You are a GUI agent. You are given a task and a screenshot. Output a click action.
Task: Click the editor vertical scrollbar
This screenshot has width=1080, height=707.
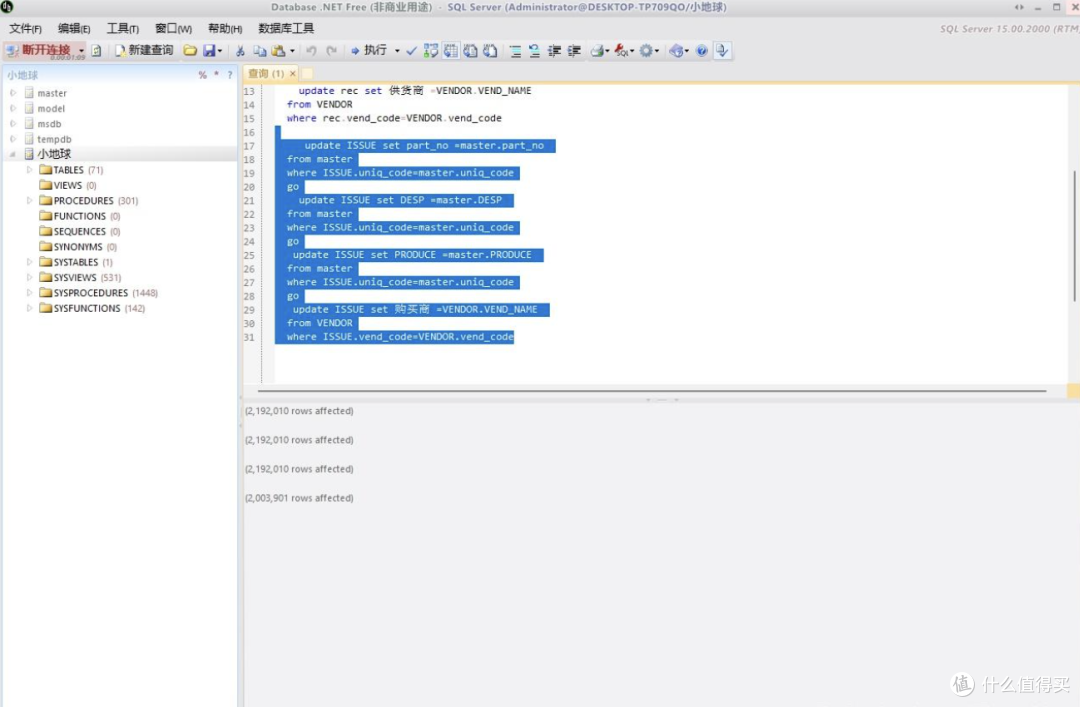[1074, 234]
